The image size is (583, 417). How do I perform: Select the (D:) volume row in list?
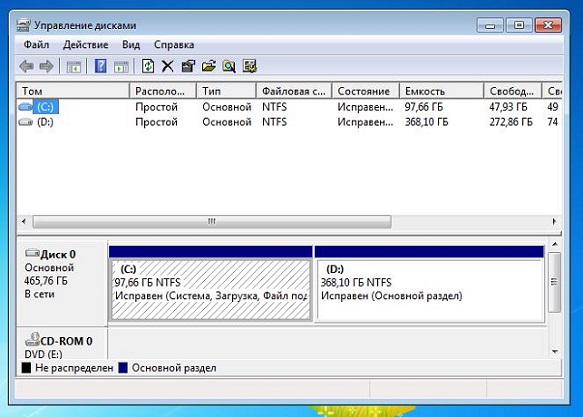coord(289,122)
